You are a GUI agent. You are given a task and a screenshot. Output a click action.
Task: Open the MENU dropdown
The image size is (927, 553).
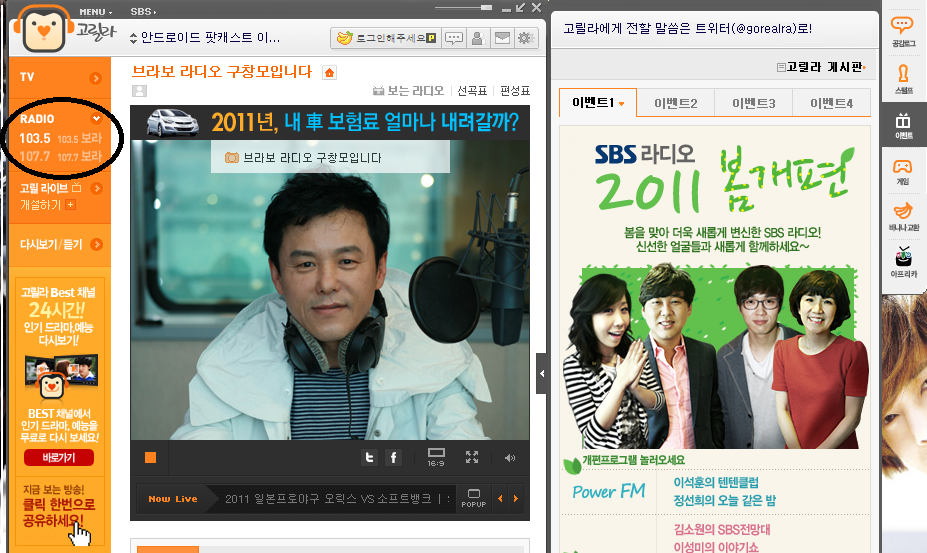pyautogui.click(x=96, y=11)
